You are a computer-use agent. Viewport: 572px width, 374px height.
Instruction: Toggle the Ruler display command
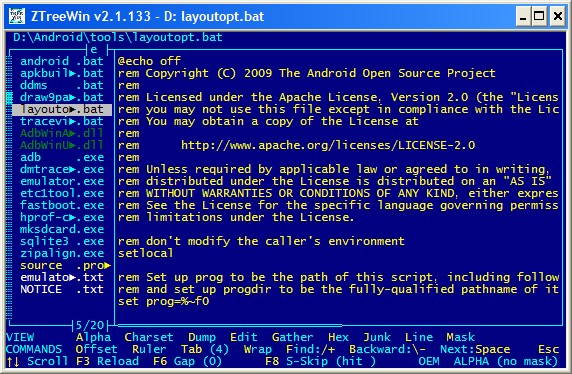pos(149,349)
